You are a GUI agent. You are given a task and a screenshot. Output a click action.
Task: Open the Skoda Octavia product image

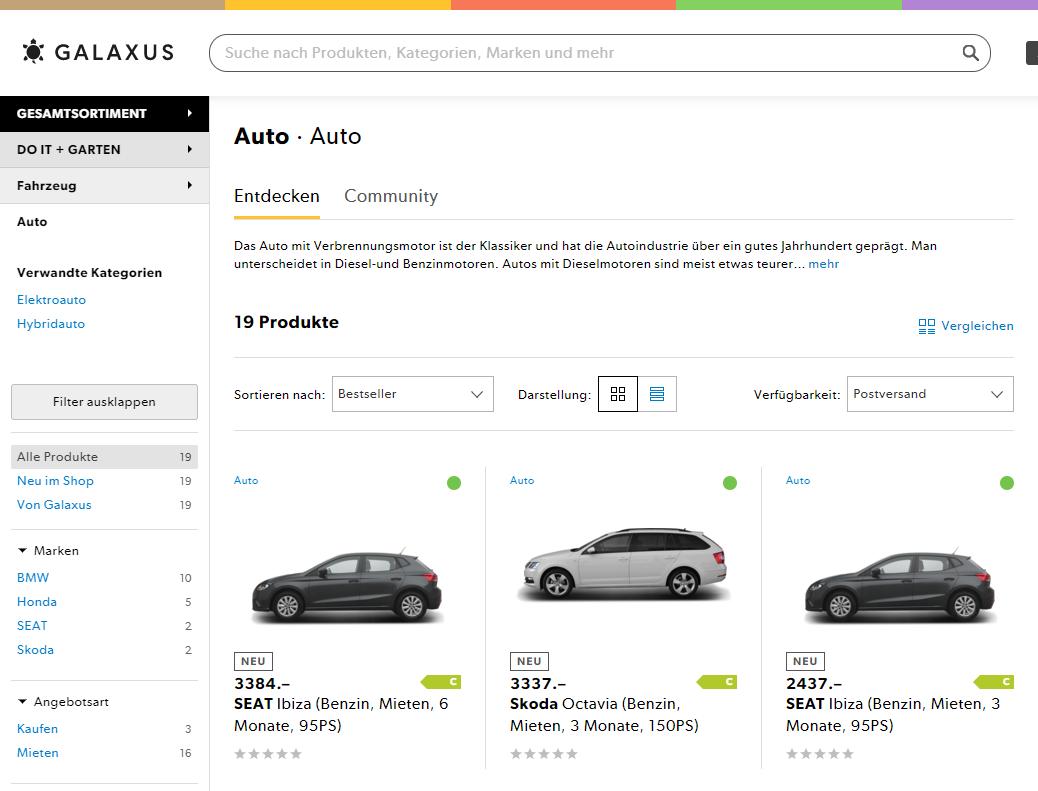(622, 564)
